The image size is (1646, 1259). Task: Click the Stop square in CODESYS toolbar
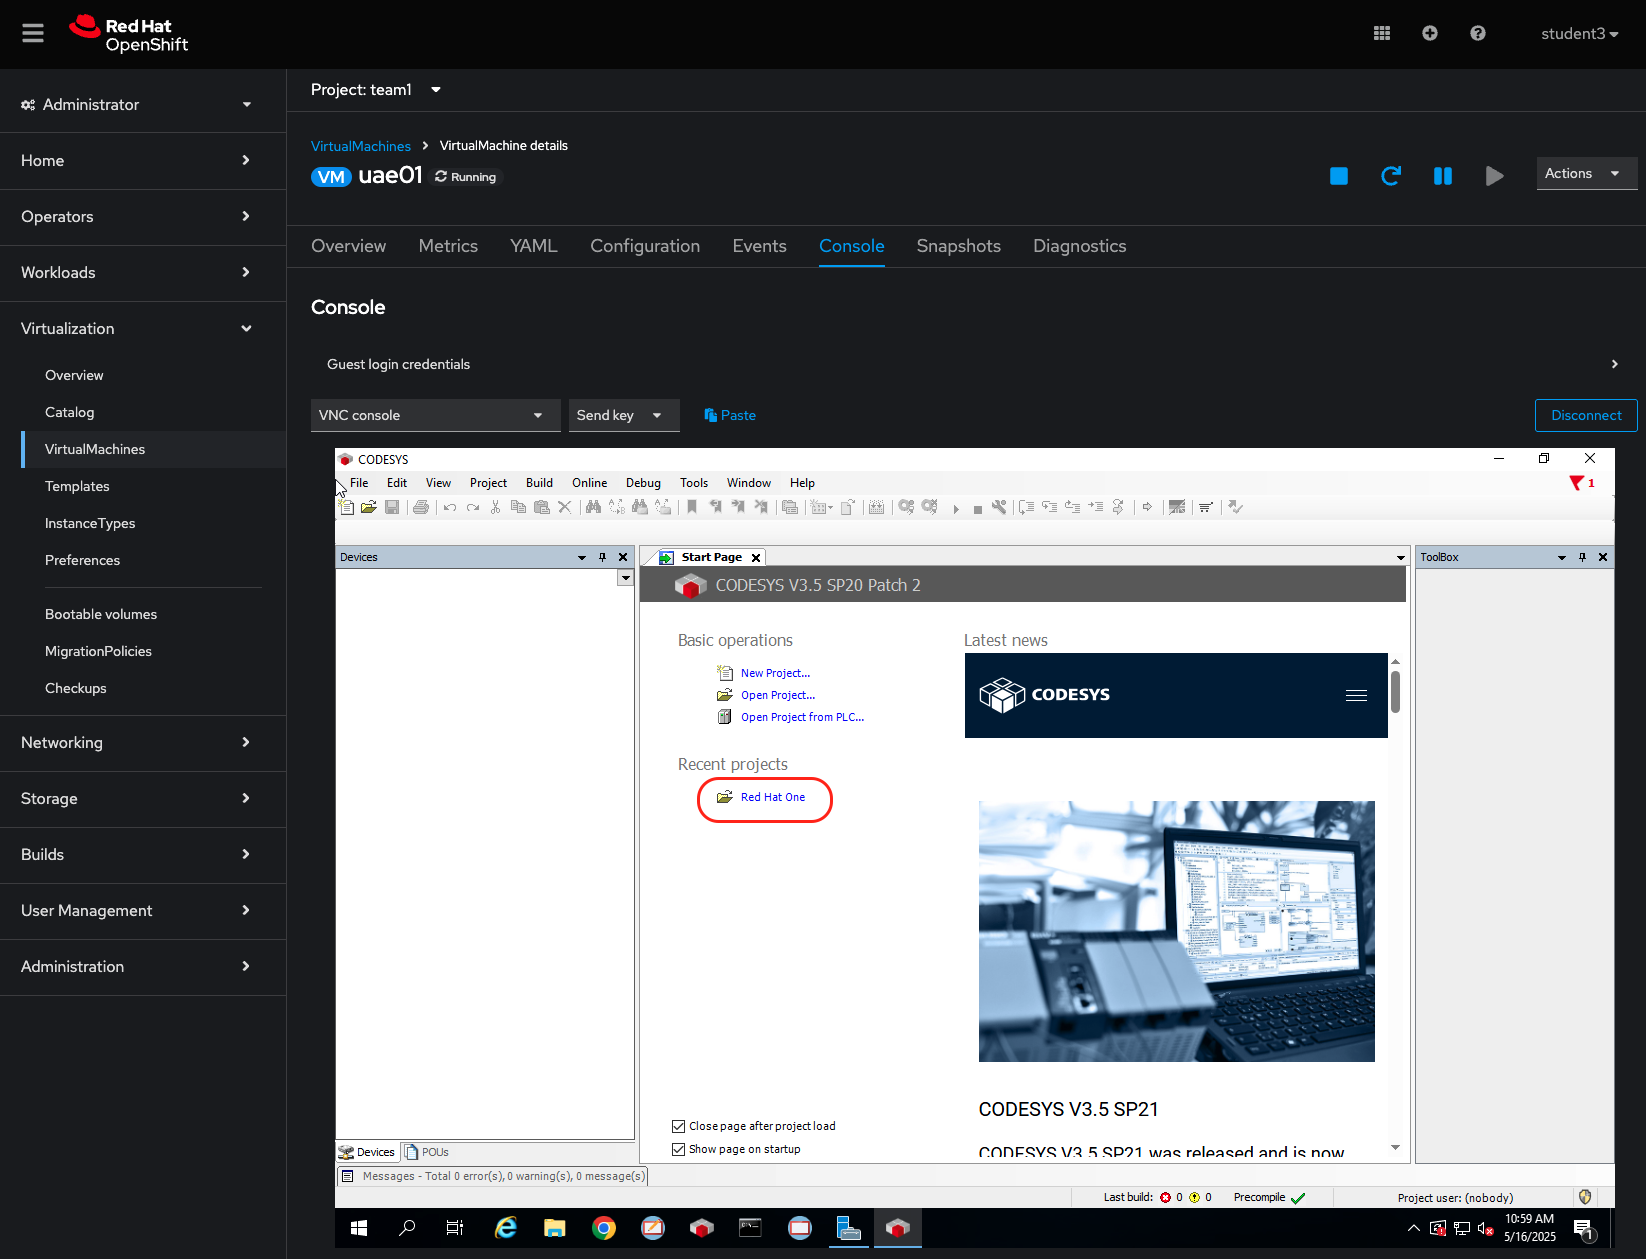978,509
